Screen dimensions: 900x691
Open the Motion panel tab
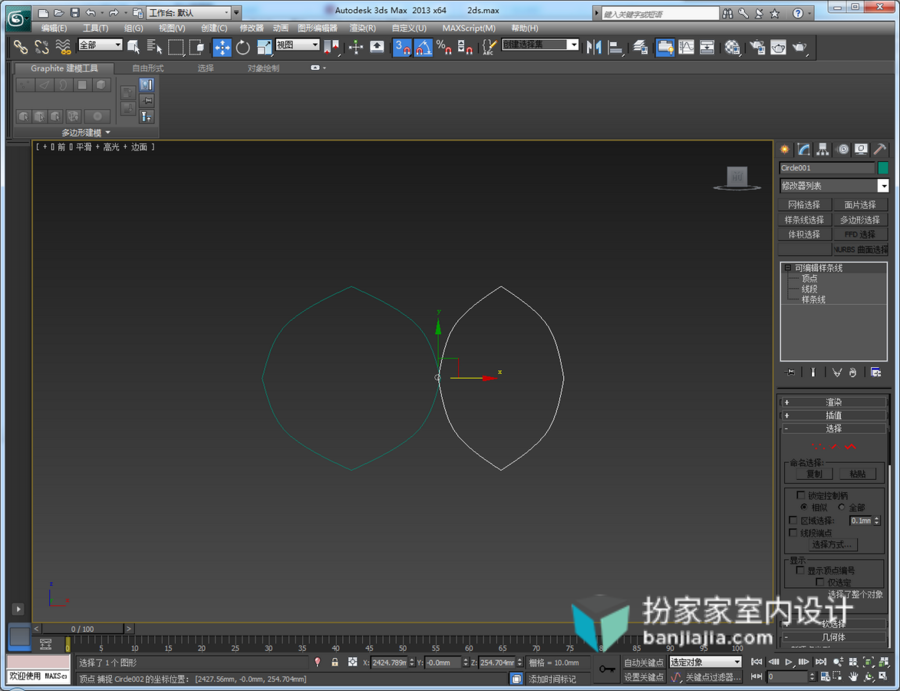[843, 150]
